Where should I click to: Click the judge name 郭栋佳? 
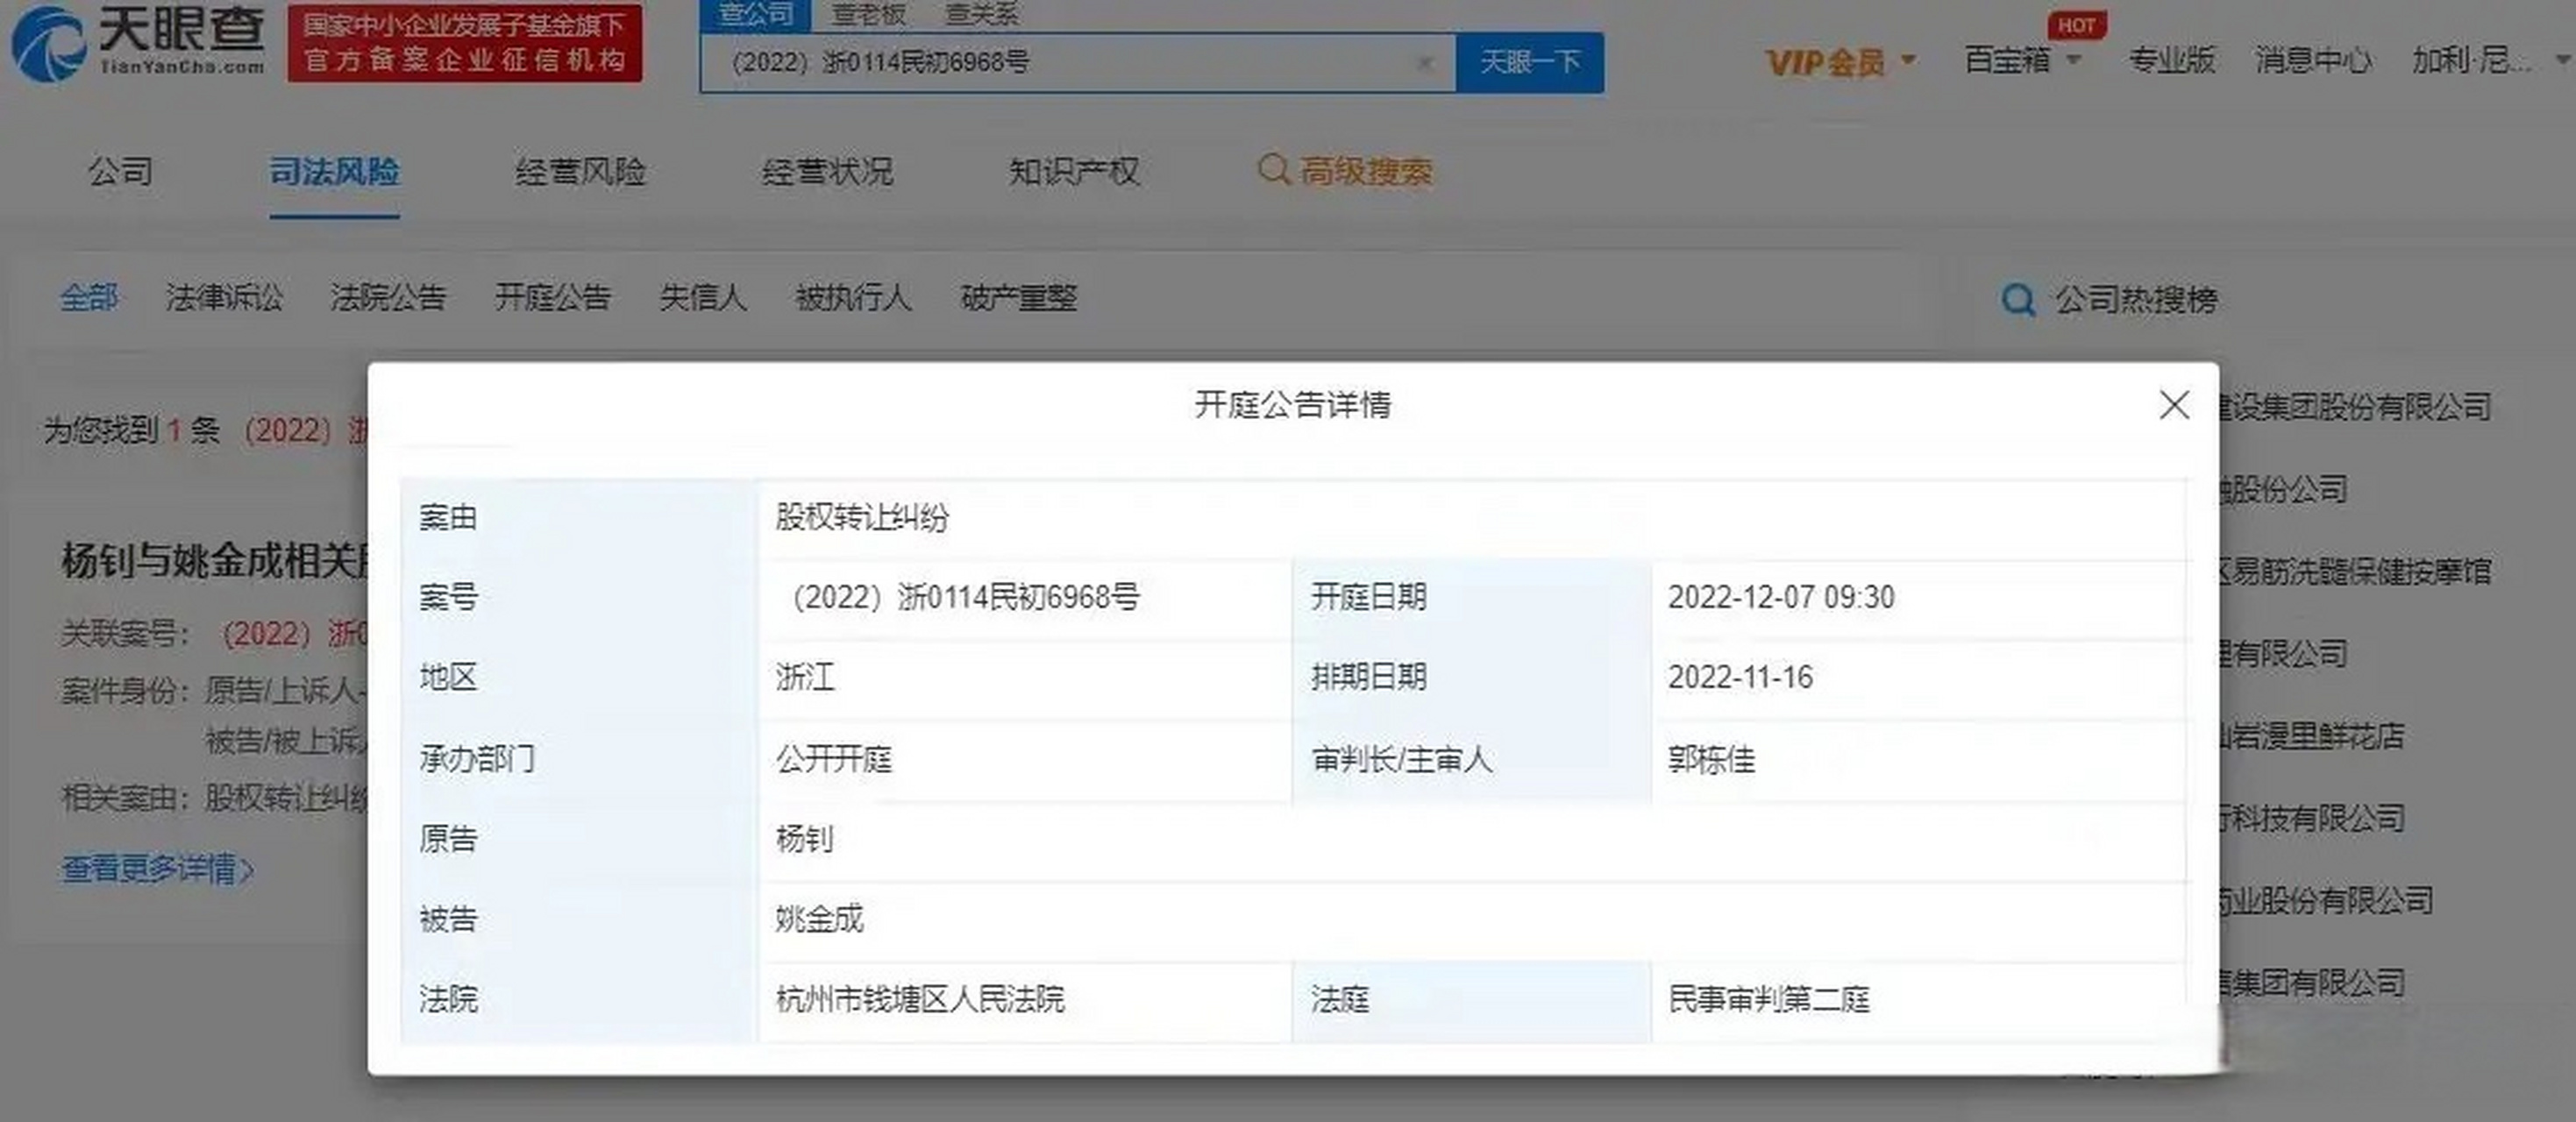point(1711,759)
